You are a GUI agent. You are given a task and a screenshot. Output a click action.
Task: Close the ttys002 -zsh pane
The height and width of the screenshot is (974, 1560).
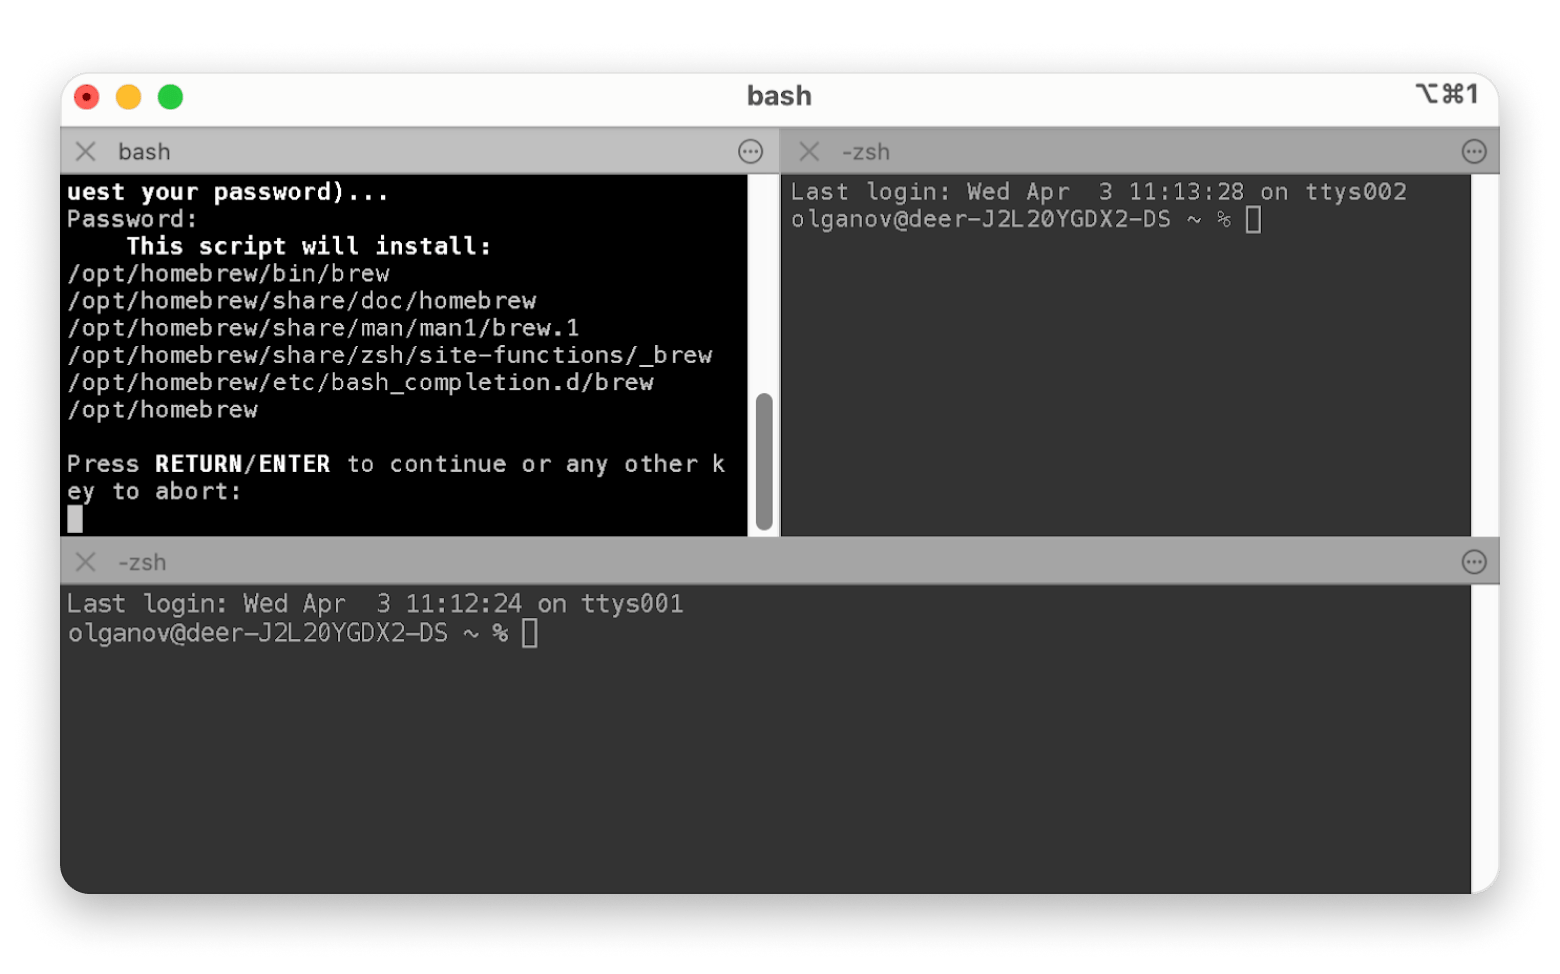pos(809,152)
